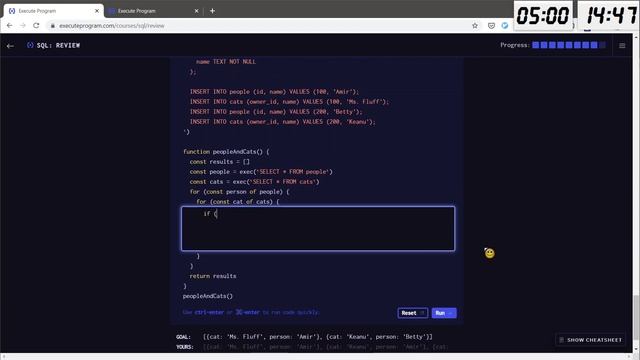The height and width of the screenshot is (360, 640).
Task: Click the lesson back arrow beside SQL: REVIEW
Action: coord(10,46)
